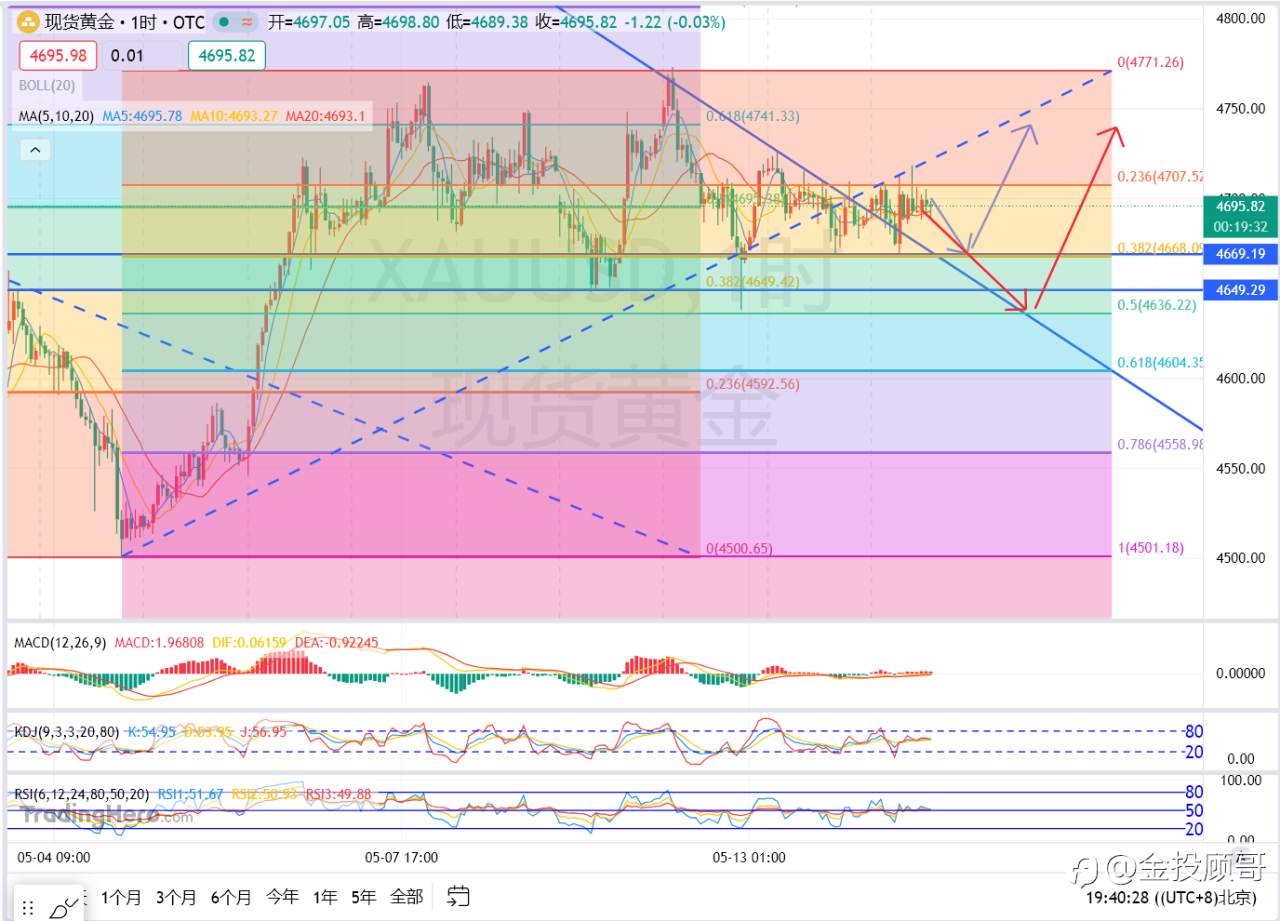
Task: Click the green buy price 4695.82 button
Action: click(x=227, y=56)
